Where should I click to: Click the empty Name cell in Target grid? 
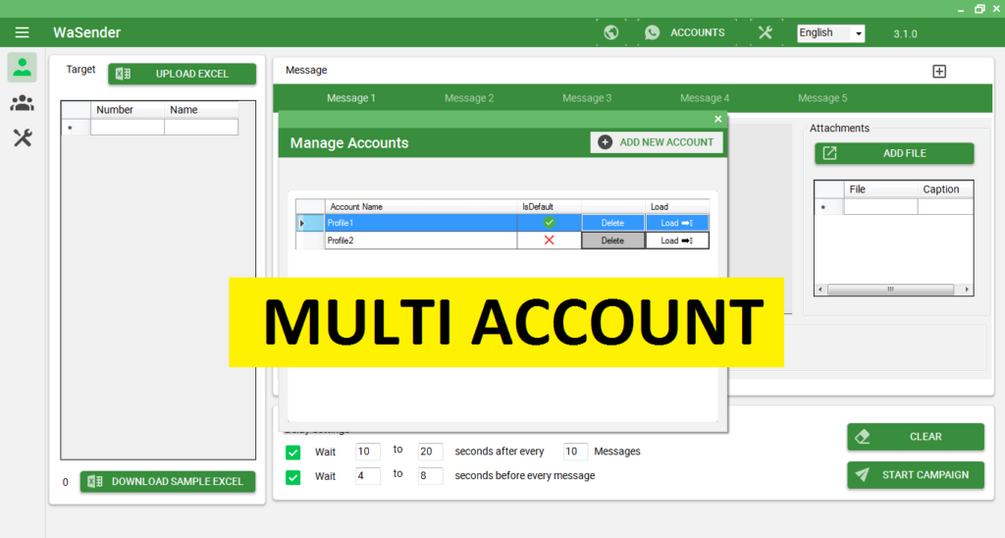(x=201, y=127)
